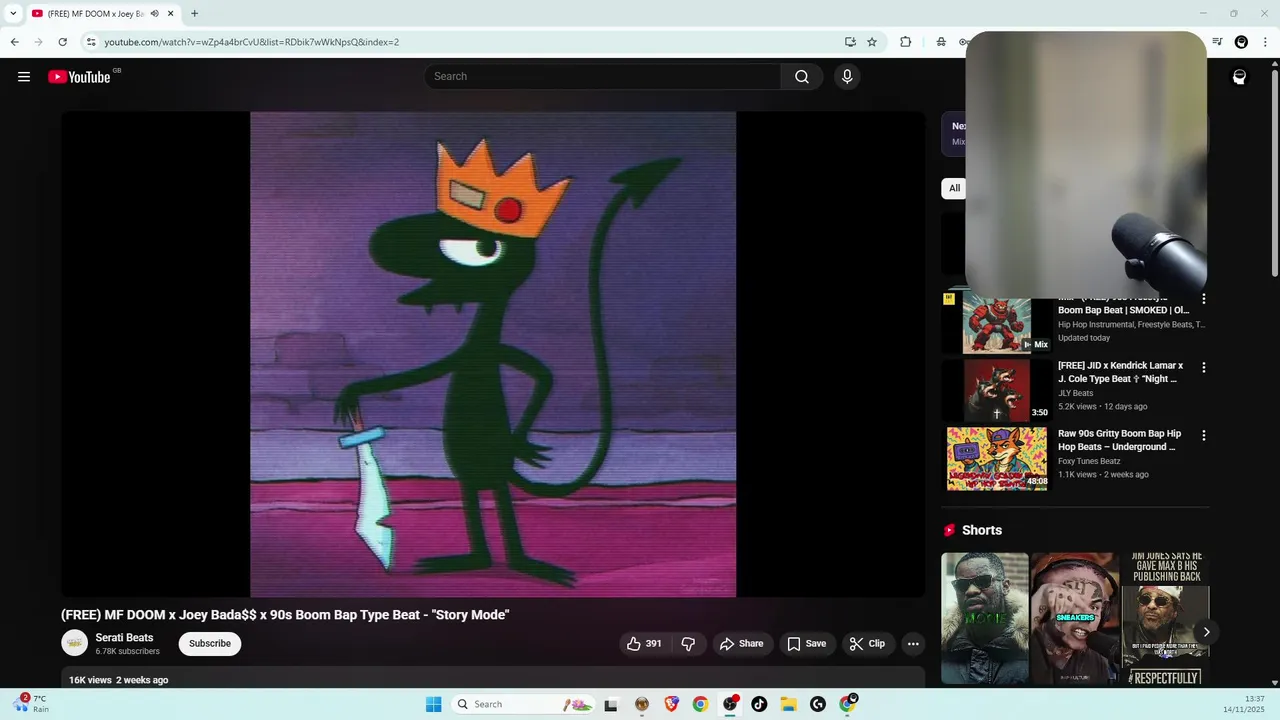This screenshot has height=720, width=1280.
Task: Open options for JID x Kendrick video
Action: 1203,367
